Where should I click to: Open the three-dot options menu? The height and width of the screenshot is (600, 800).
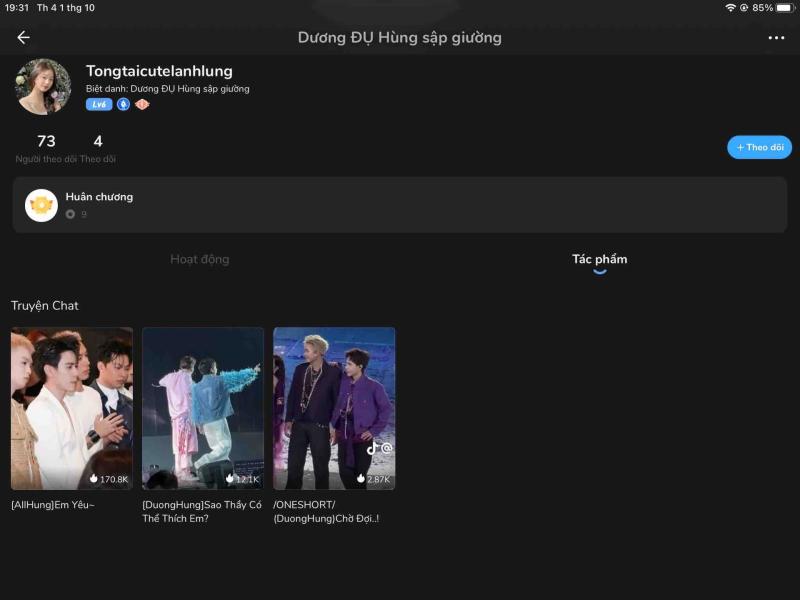778,37
